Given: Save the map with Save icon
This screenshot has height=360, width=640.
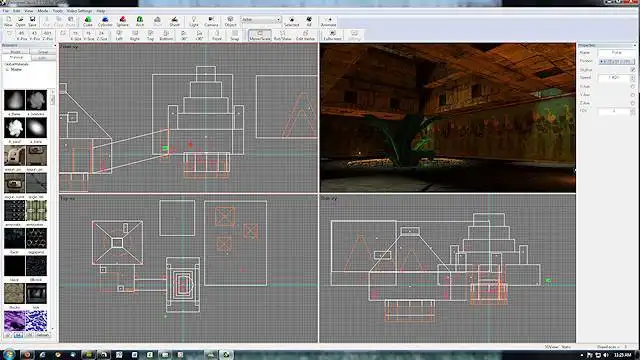Looking at the screenshot, I should tap(32, 21).
